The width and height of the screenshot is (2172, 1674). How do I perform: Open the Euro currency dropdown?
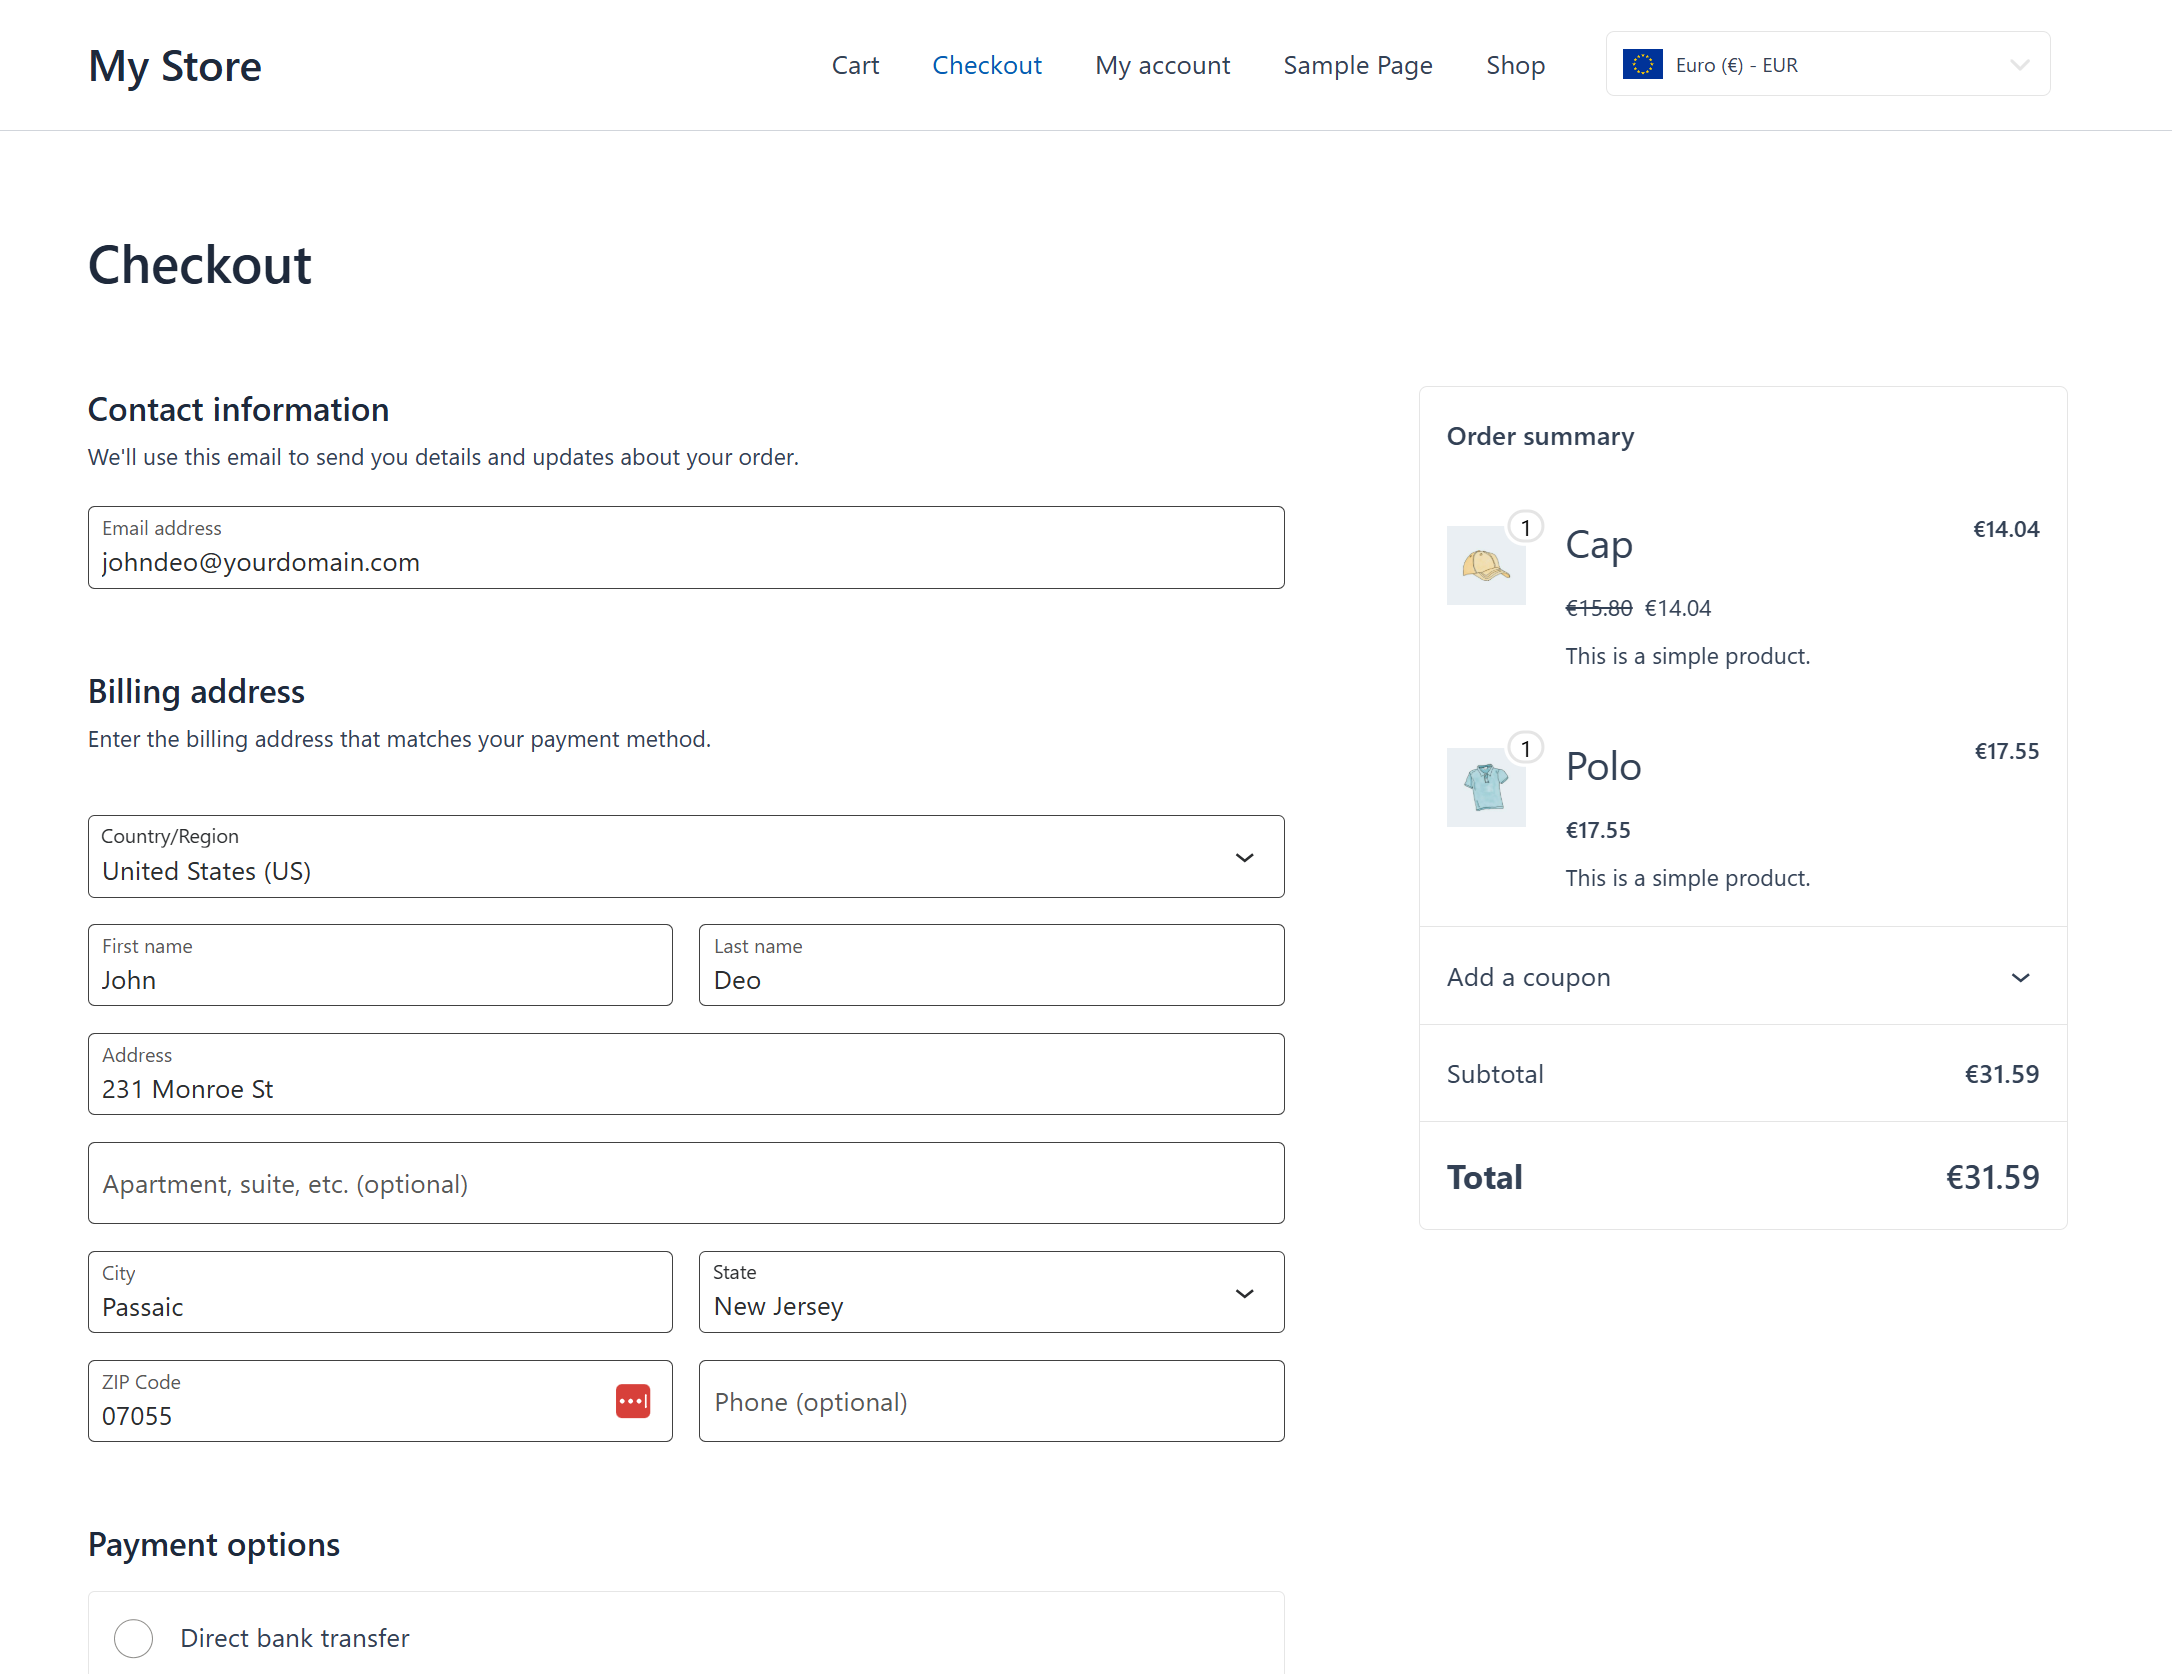(x=1827, y=65)
